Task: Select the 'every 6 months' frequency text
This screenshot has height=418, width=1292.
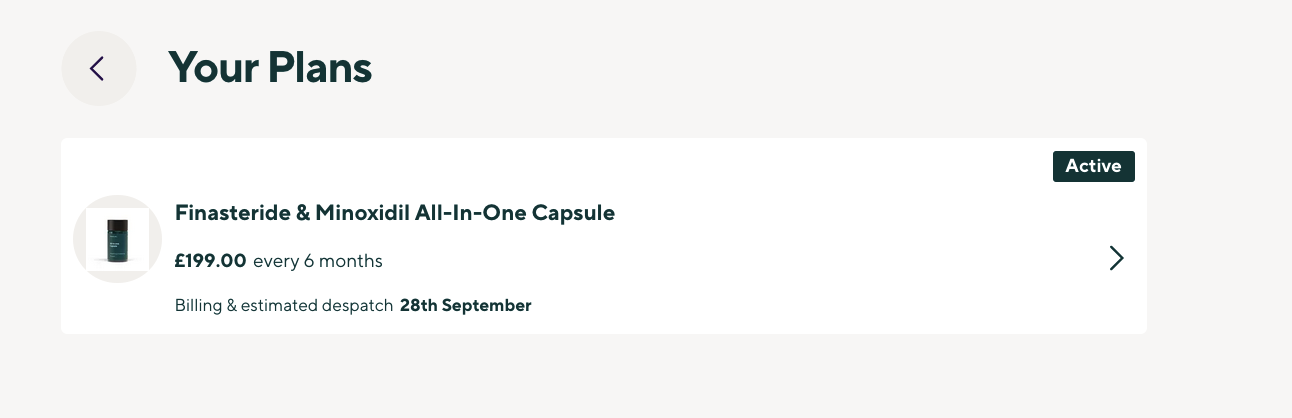Action: point(318,261)
